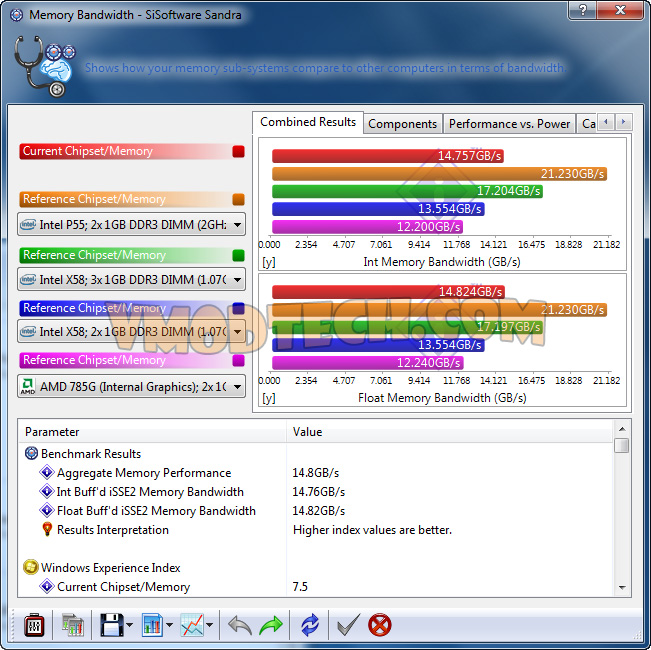Screen dimensions: 651x650
Task: Click the line graph icon in toolbar
Action: point(192,625)
